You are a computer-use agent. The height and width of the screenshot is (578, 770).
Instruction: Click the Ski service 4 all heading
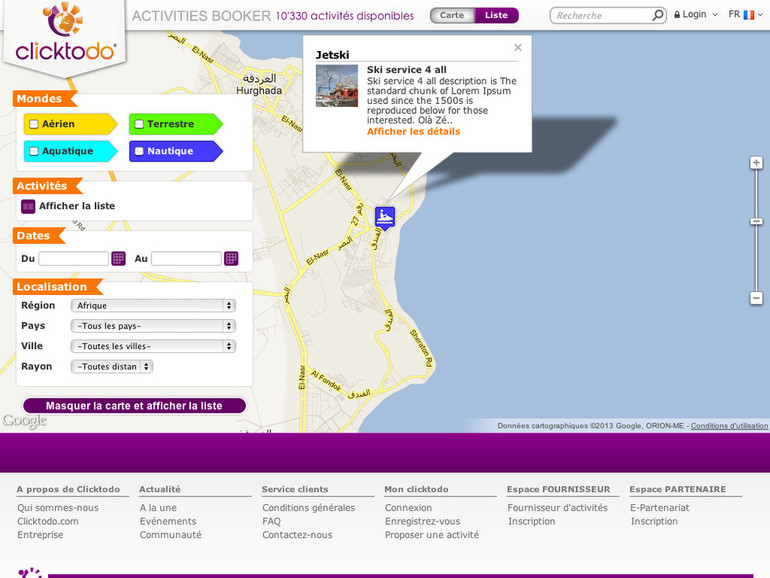(407, 70)
